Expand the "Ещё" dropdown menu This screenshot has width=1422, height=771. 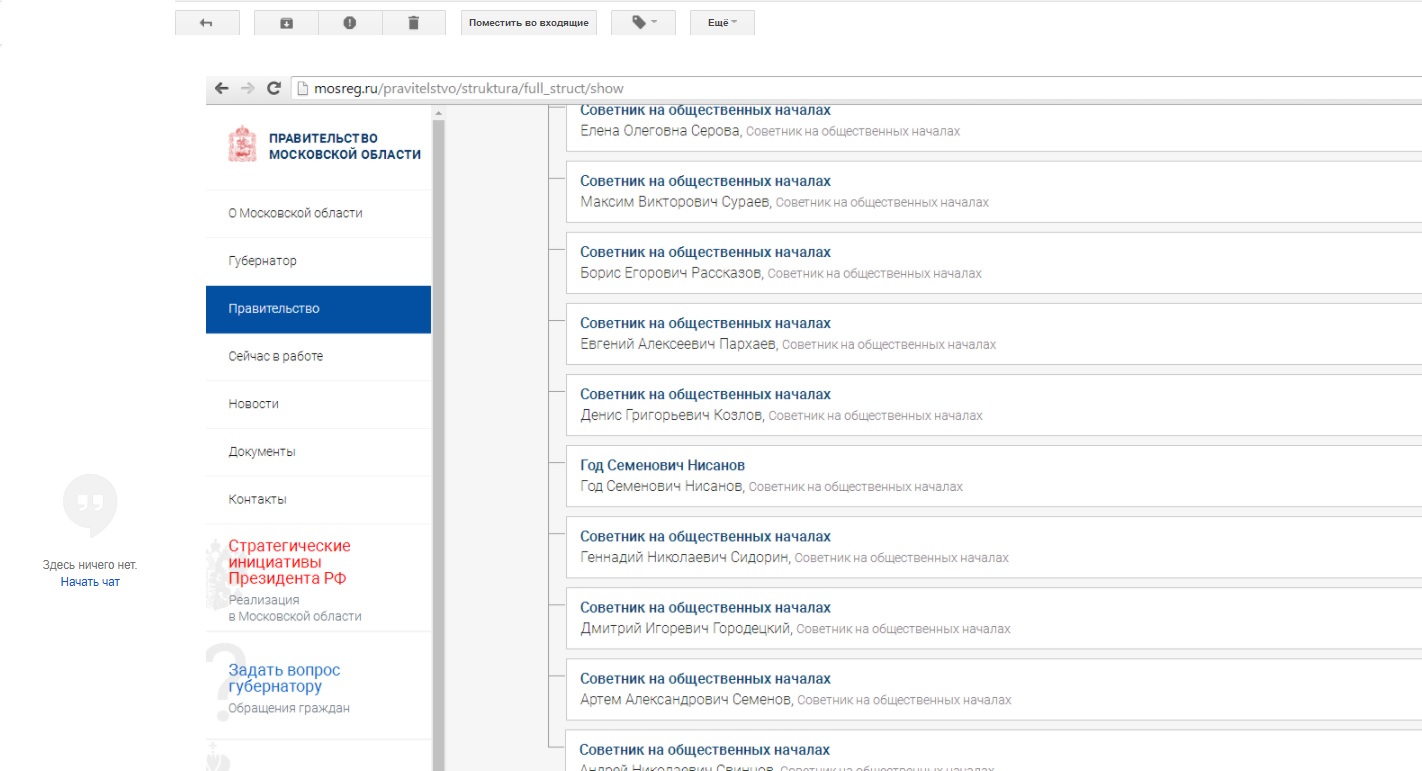coord(722,23)
